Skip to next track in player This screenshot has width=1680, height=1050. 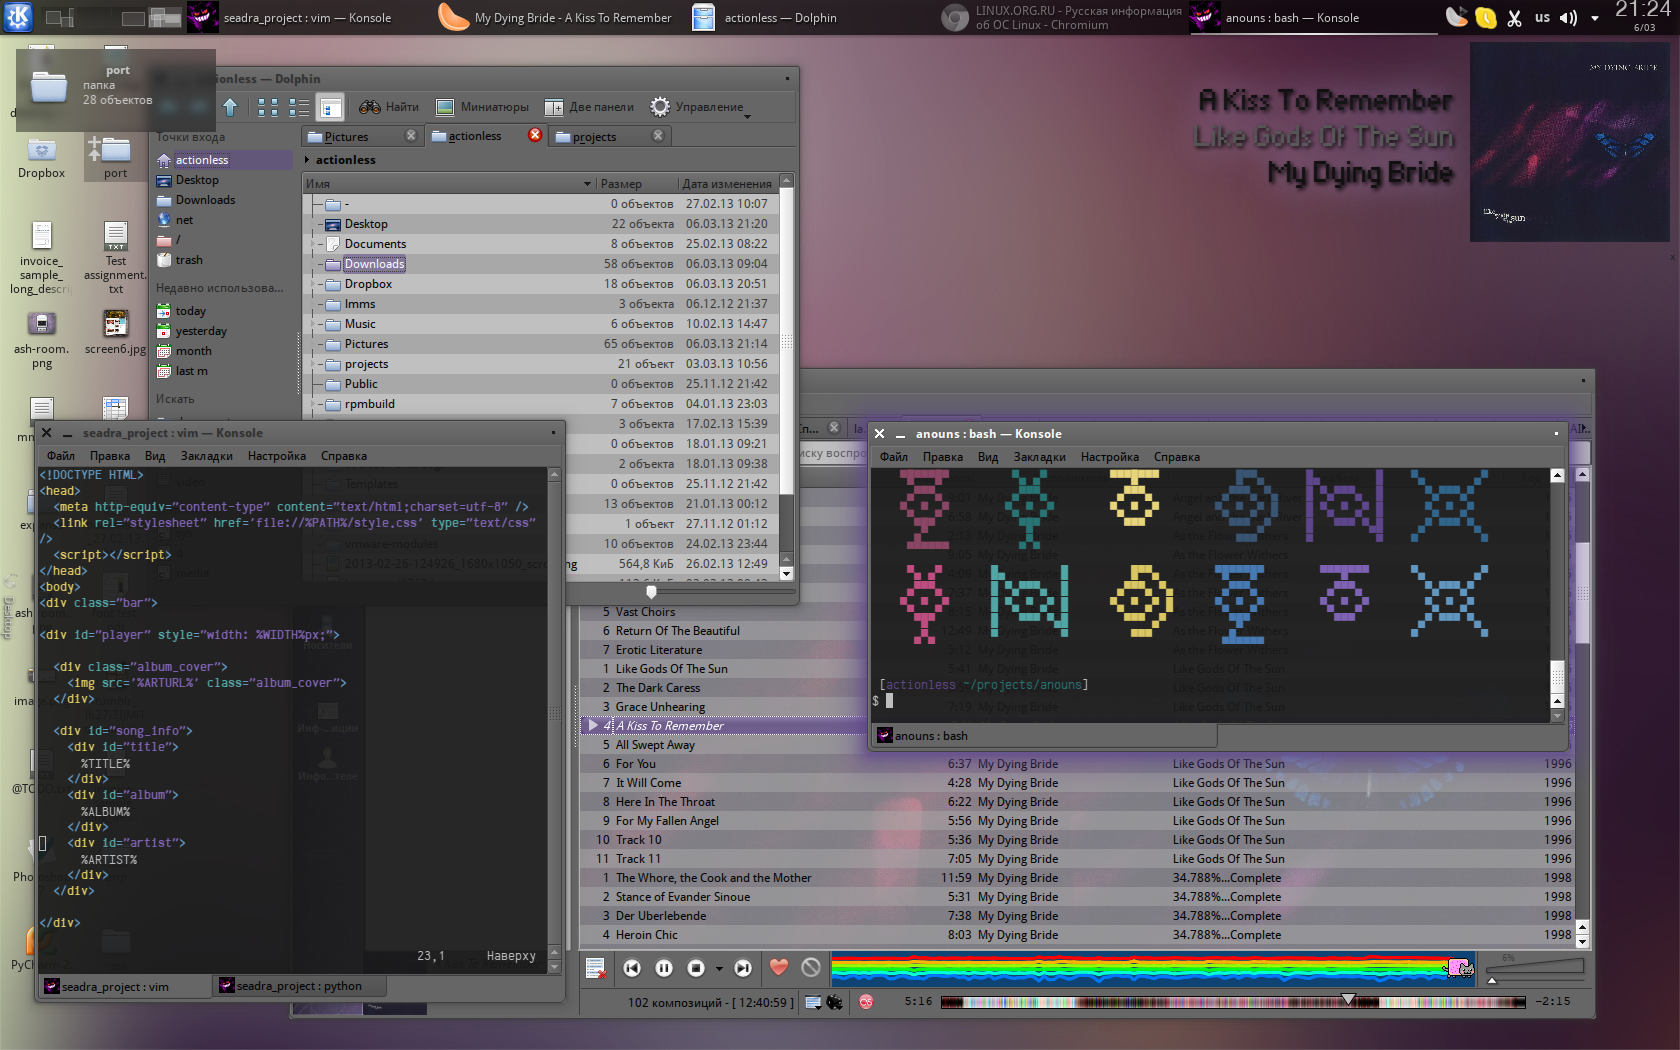(743, 968)
